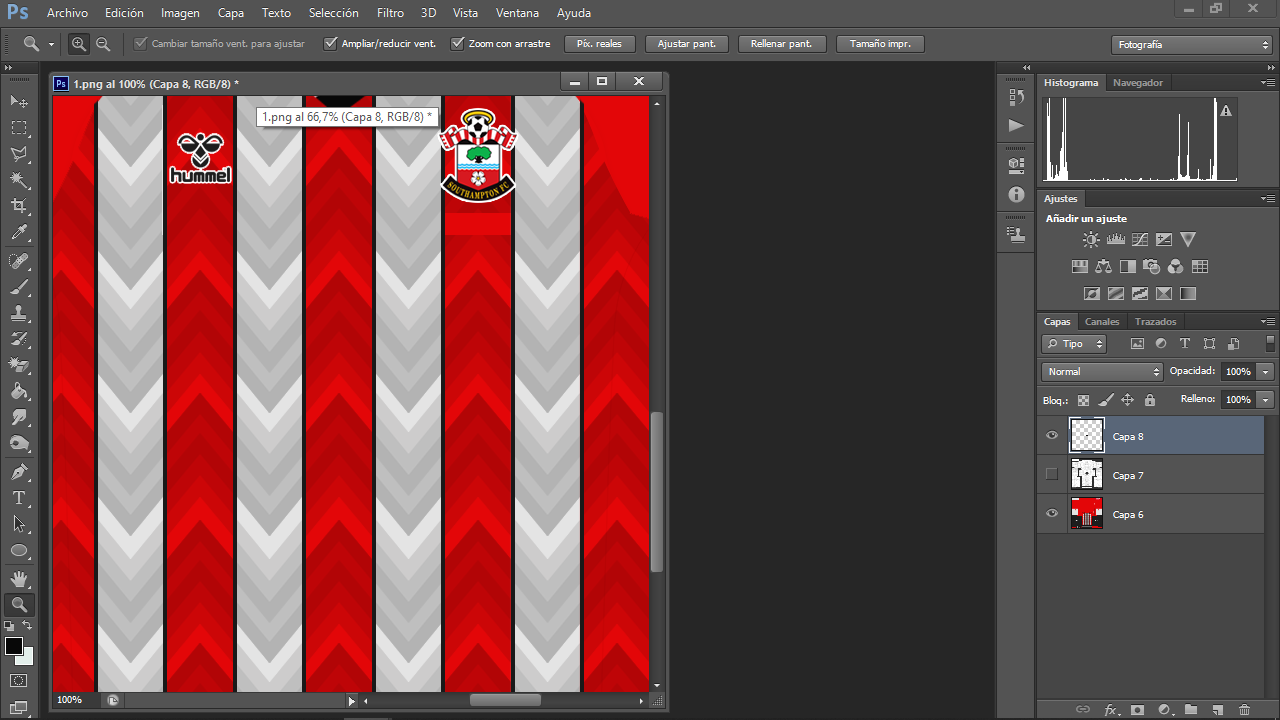Select the Horizontal Type tool
The image size is (1280, 720).
19,498
